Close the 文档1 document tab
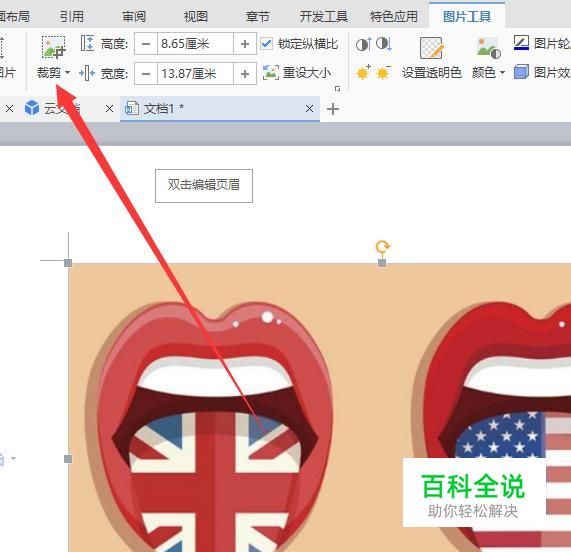571x552 pixels. tap(309, 109)
